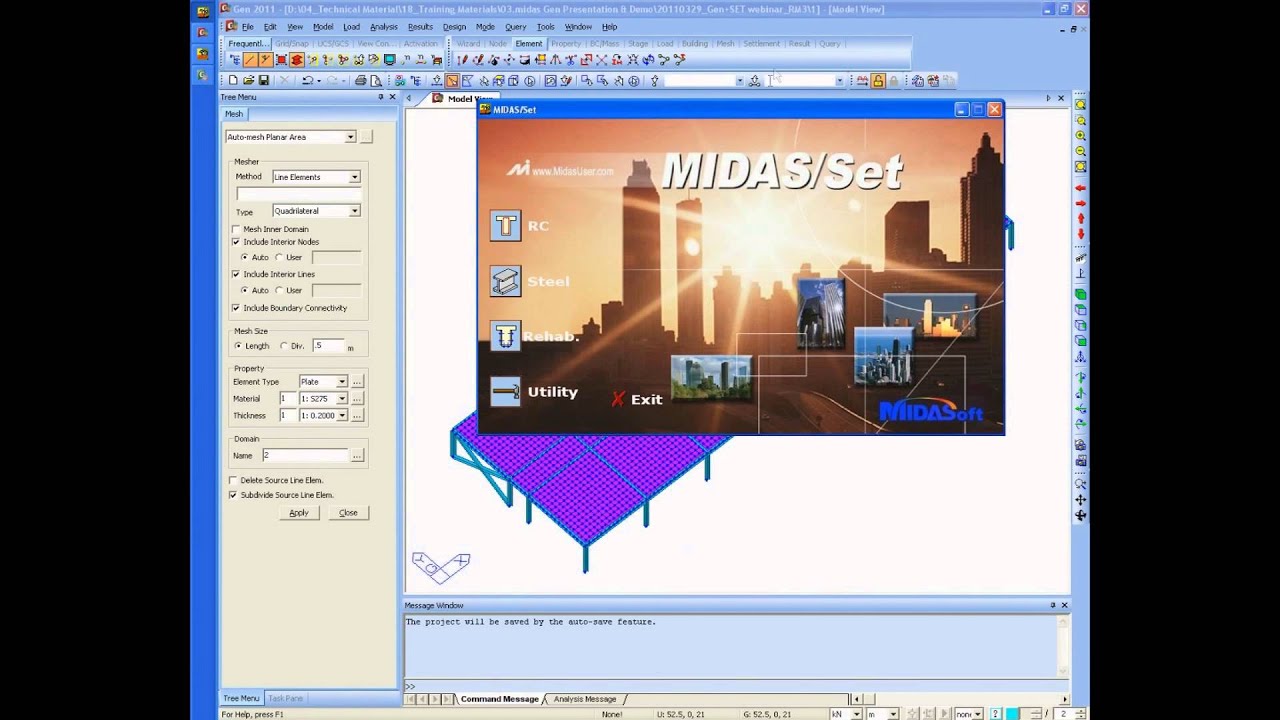Switch to Task Pane tab at bottom
This screenshot has width=1280, height=720.
point(285,698)
